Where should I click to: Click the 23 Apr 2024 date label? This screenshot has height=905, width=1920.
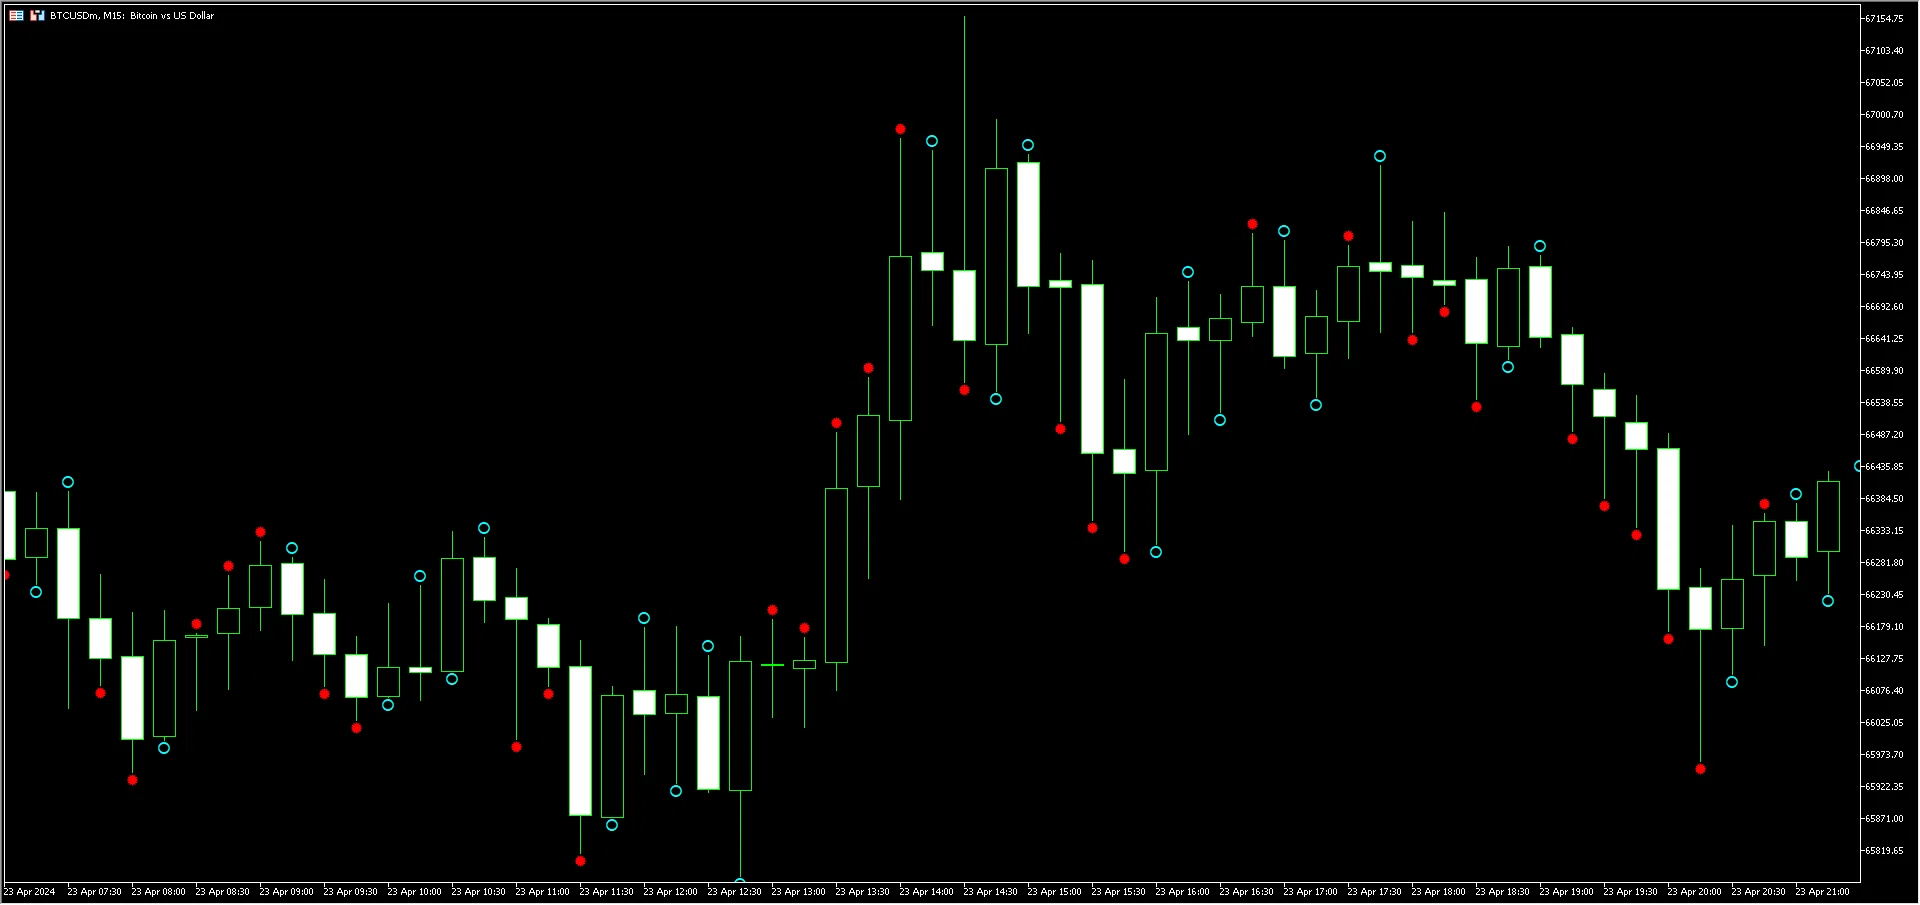(x=30, y=892)
